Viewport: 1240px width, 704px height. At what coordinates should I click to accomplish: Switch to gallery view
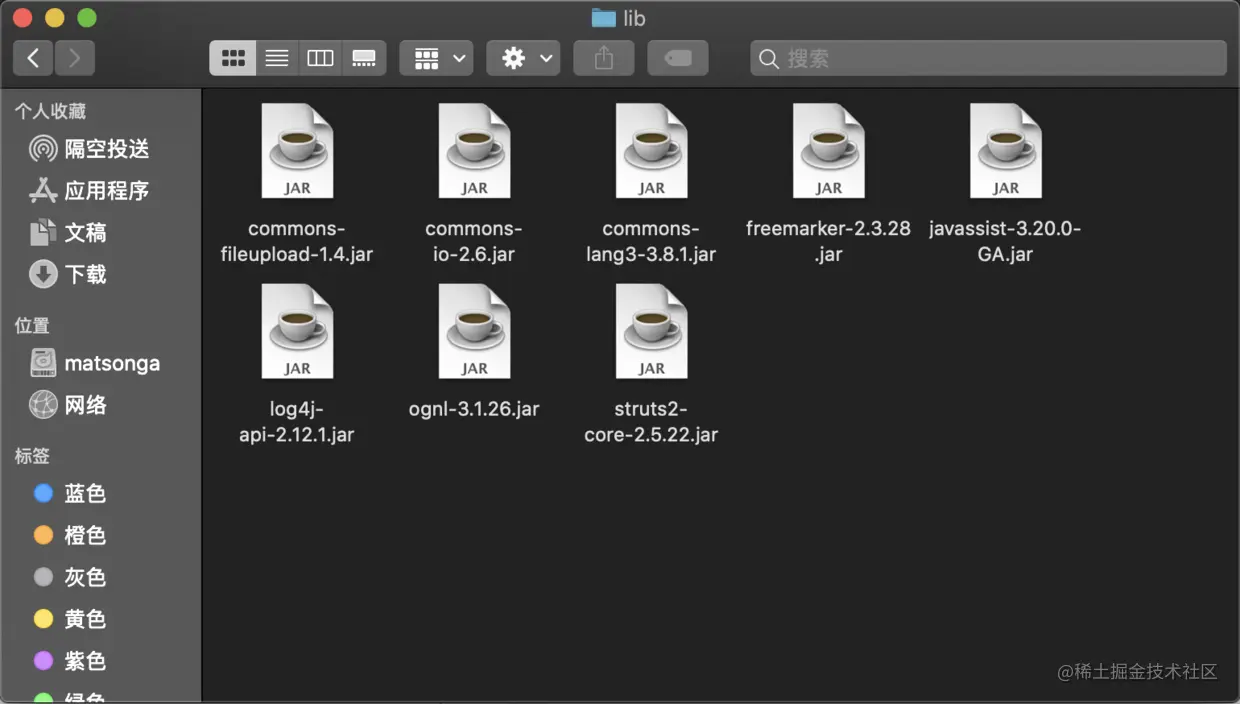click(364, 58)
